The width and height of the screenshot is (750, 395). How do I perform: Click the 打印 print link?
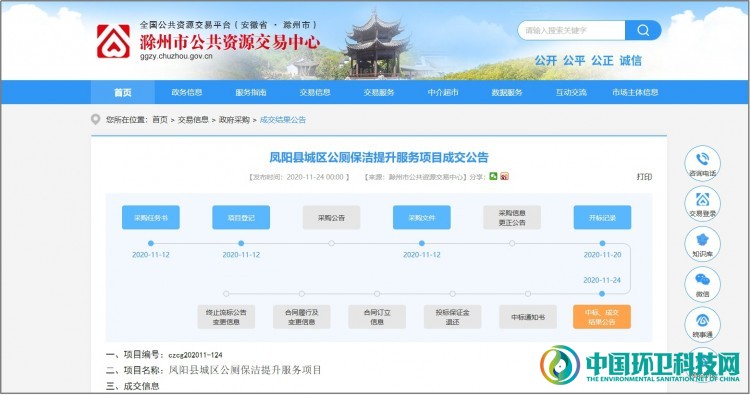pyautogui.click(x=644, y=176)
